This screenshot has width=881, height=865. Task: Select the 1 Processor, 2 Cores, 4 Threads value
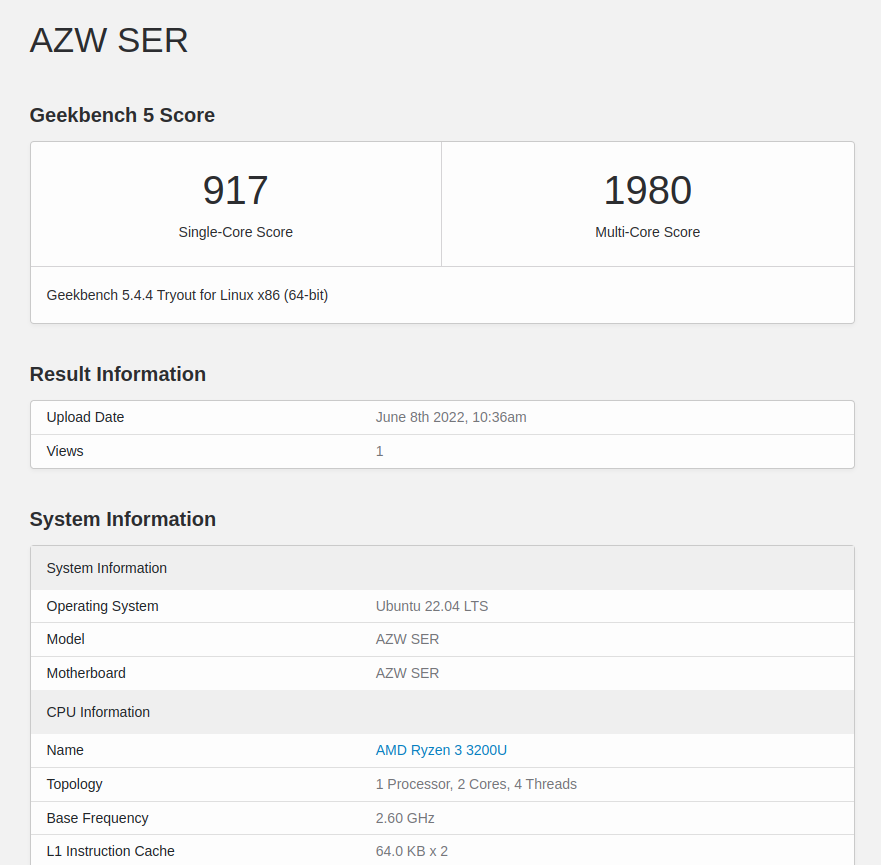click(476, 784)
